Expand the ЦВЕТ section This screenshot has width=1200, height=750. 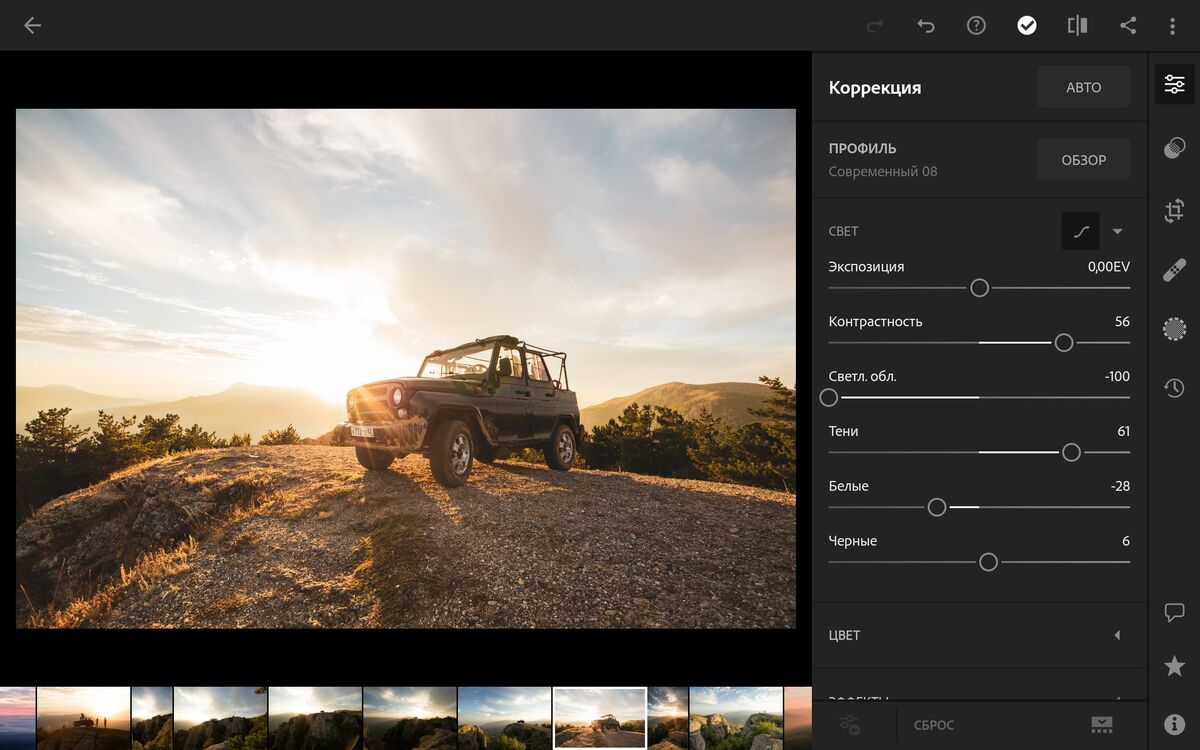pyautogui.click(x=978, y=635)
